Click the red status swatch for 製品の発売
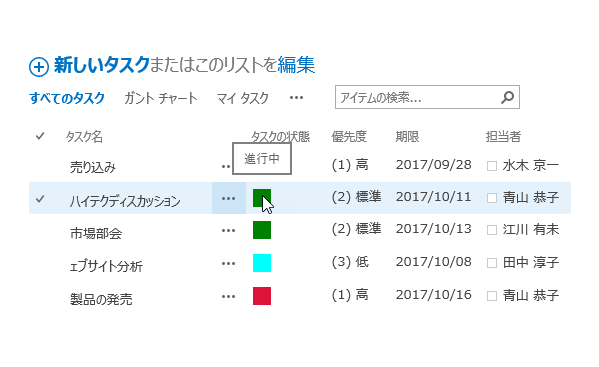This screenshot has height=367, width=599. [262, 296]
